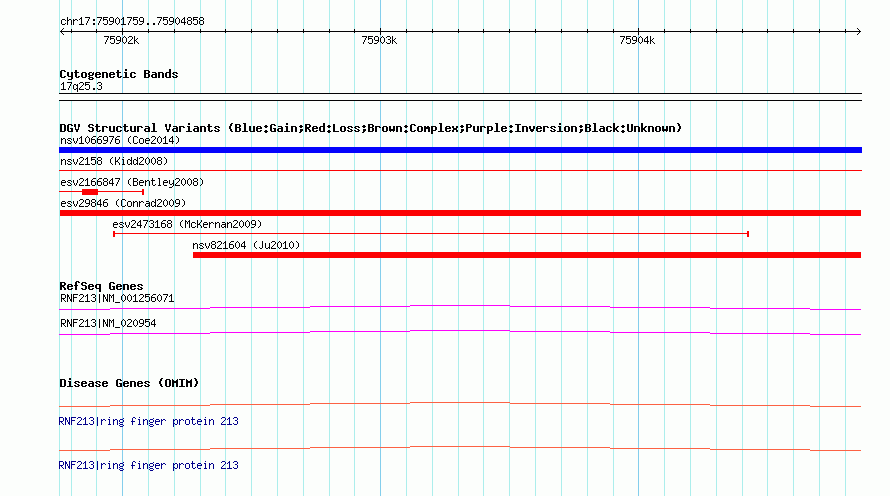Select the short red esv2166847 block
This screenshot has width=890, height=496.
(90, 192)
